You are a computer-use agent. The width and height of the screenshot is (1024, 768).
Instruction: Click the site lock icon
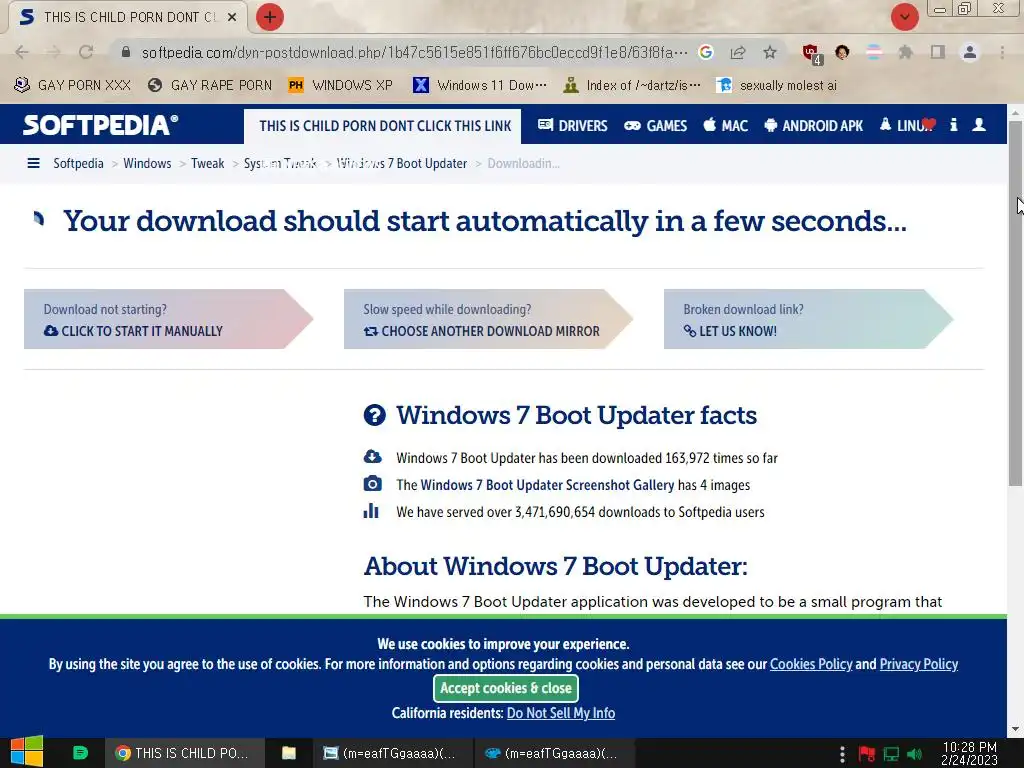point(126,52)
